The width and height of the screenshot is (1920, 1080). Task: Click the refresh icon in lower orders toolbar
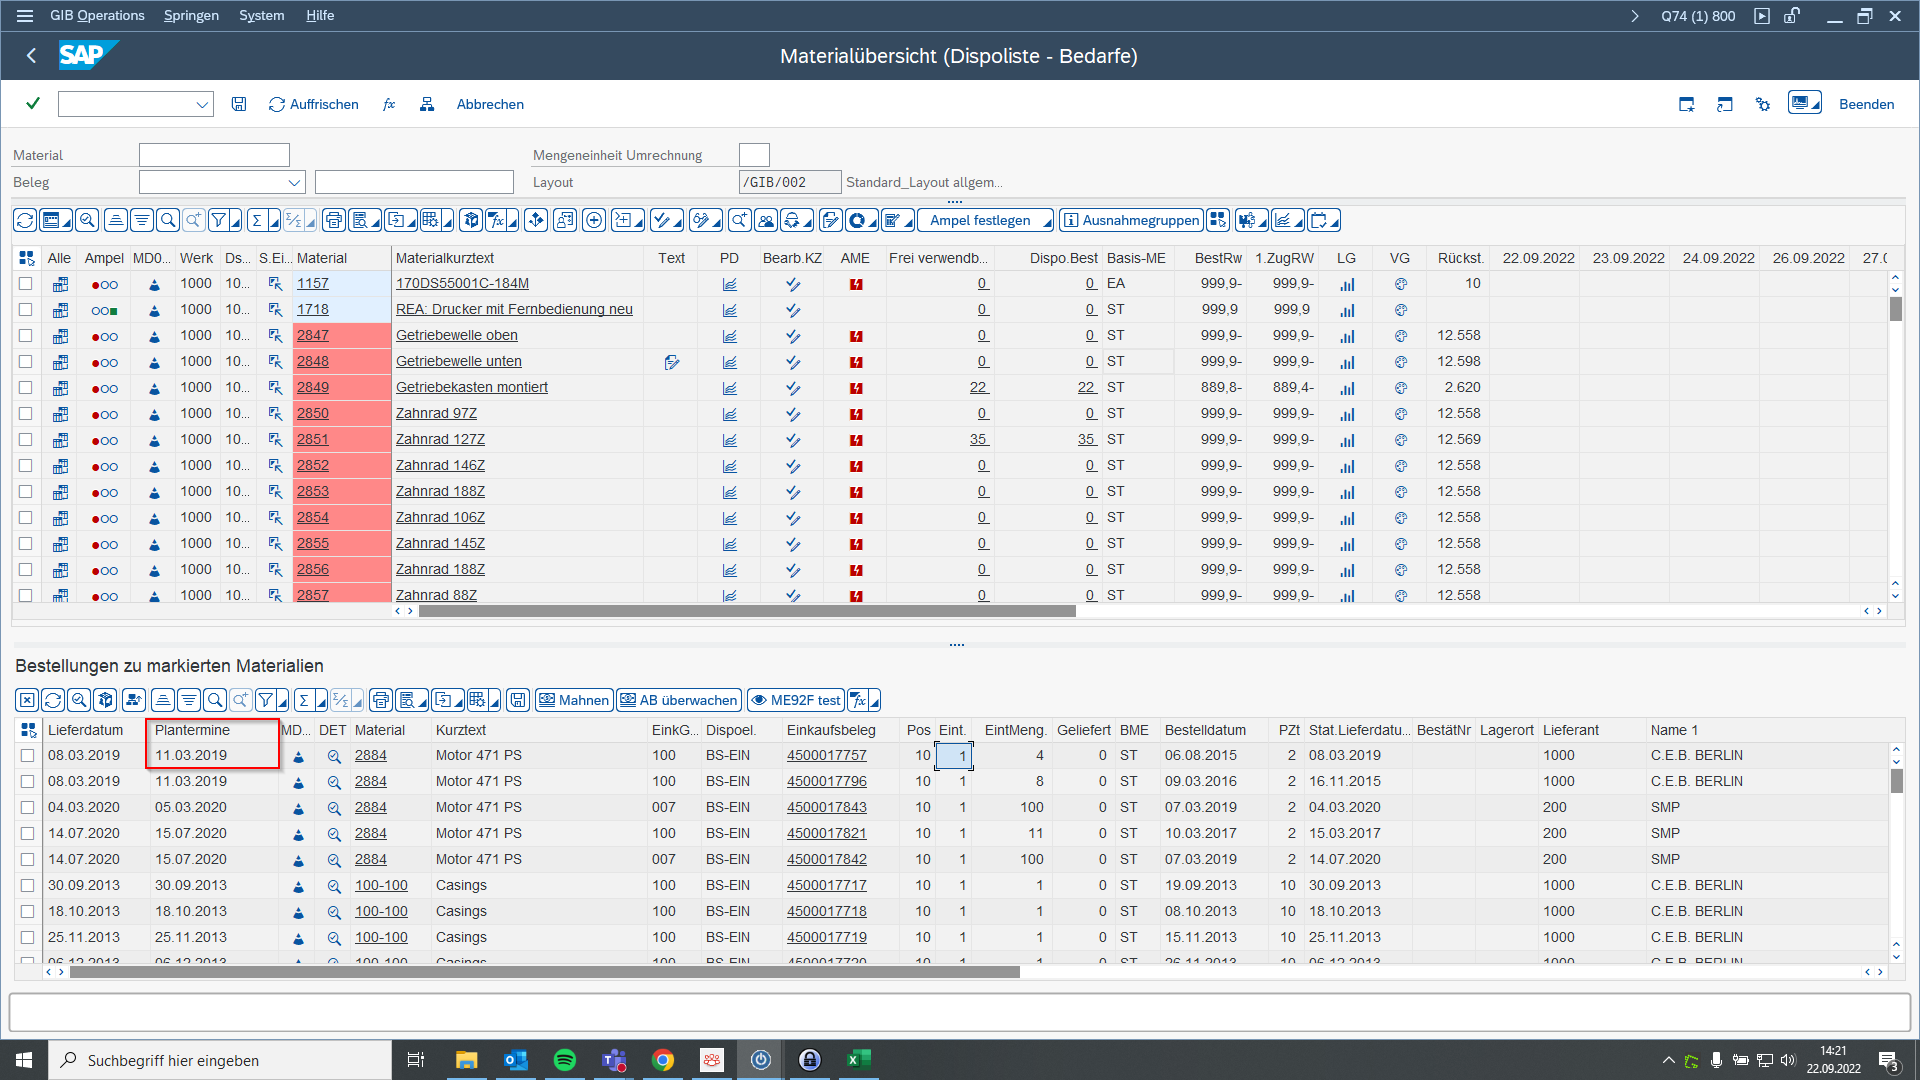point(53,700)
